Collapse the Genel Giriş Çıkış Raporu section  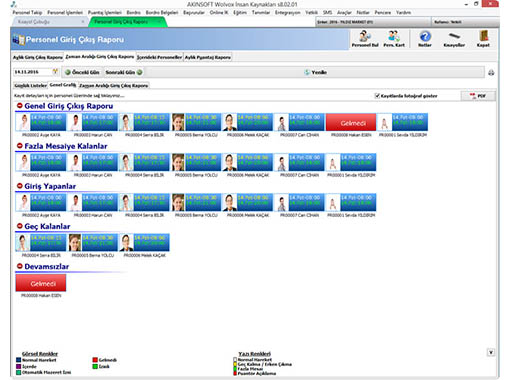(20, 106)
